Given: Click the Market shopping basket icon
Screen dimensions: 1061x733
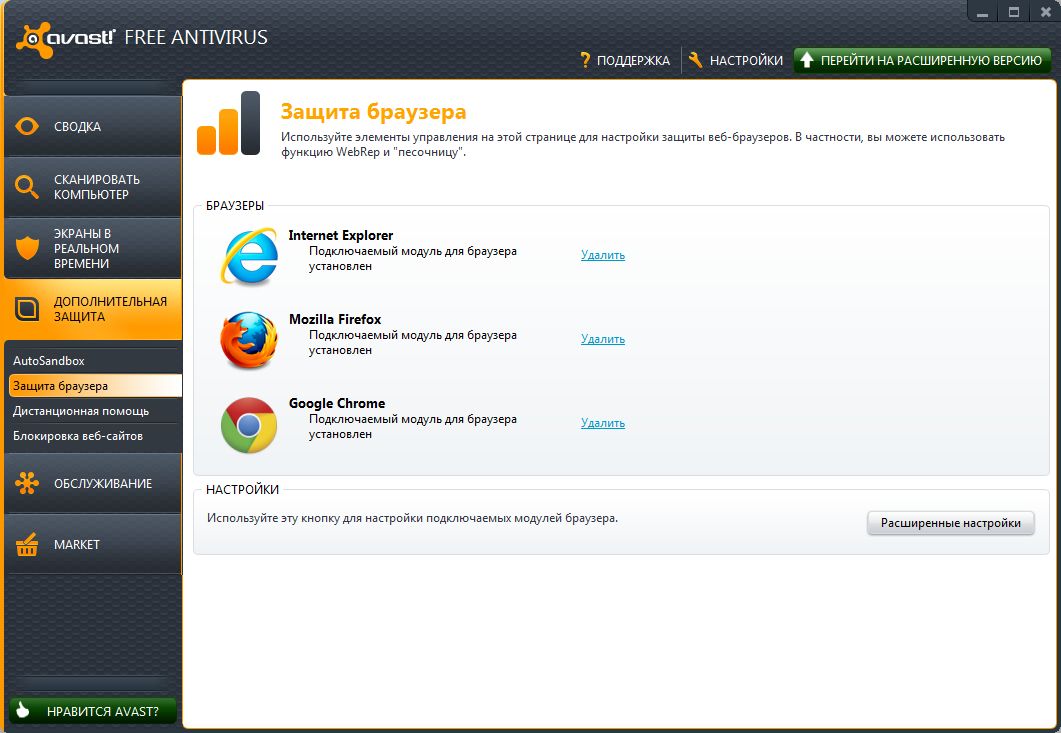Looking at the screenshot, I should (27, 544).
